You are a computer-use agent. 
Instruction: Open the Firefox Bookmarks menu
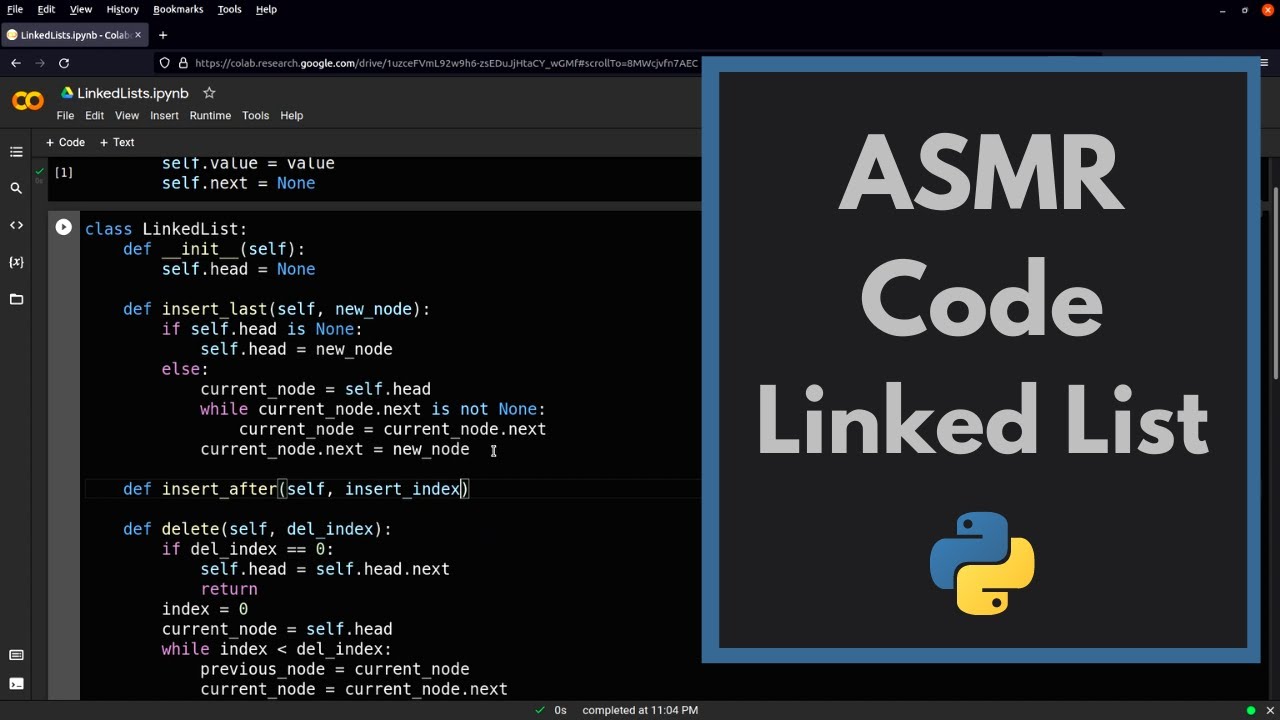[x=178, y=9]
